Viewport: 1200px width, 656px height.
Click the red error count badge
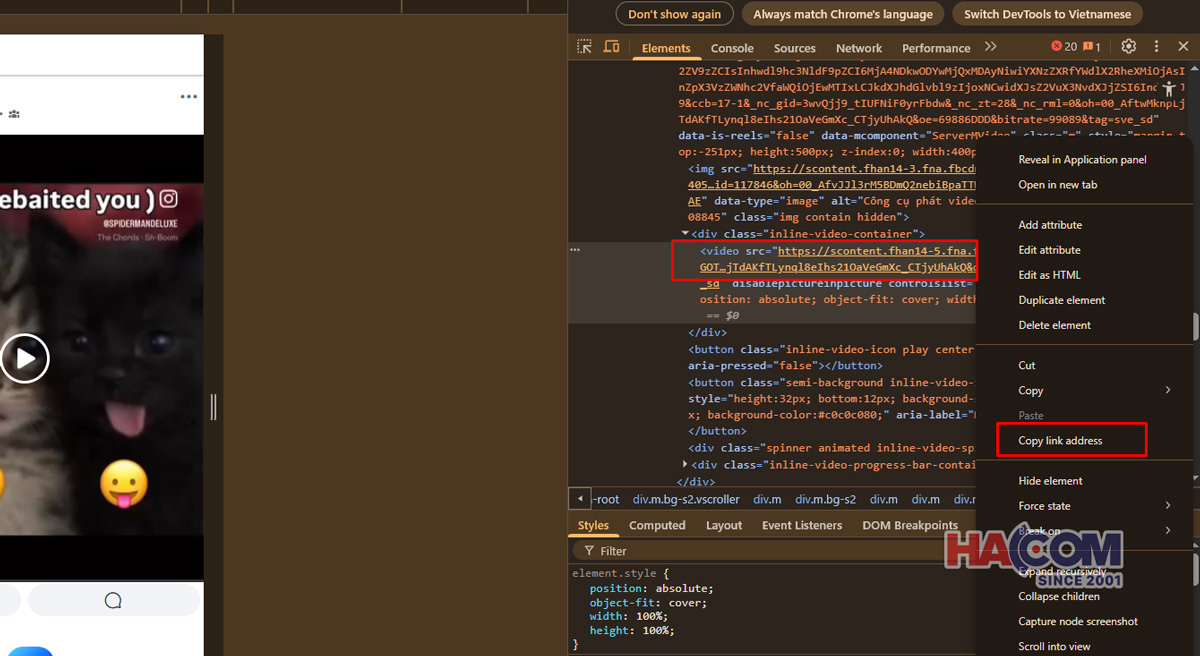[1064, 47]
